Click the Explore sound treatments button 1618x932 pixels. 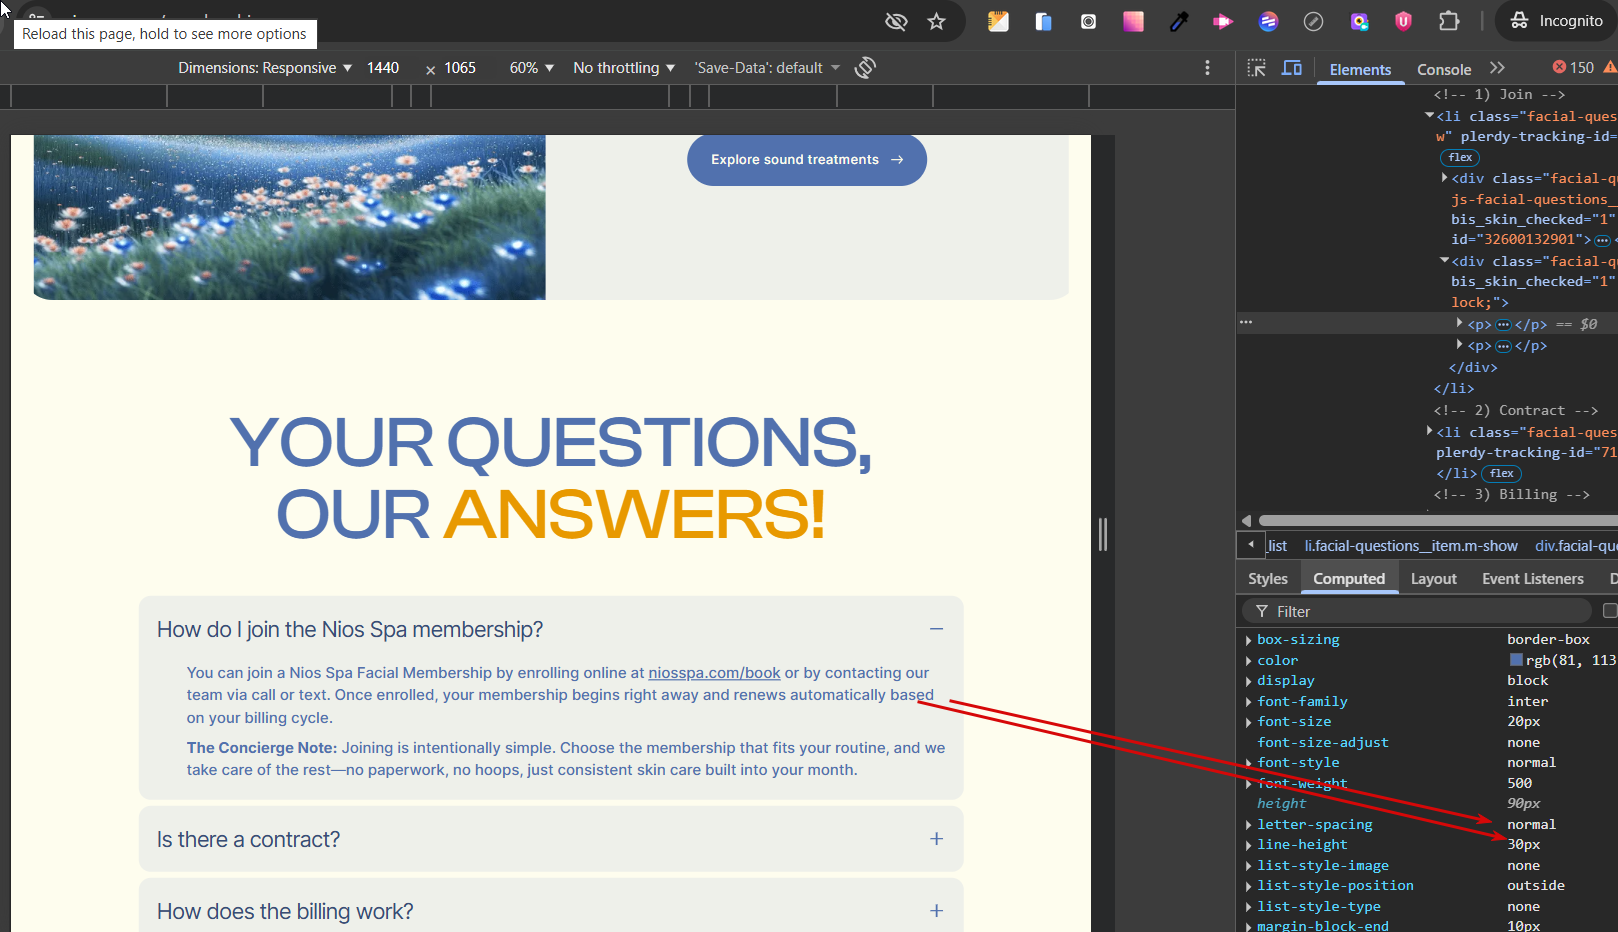click(x=806, y=160)
